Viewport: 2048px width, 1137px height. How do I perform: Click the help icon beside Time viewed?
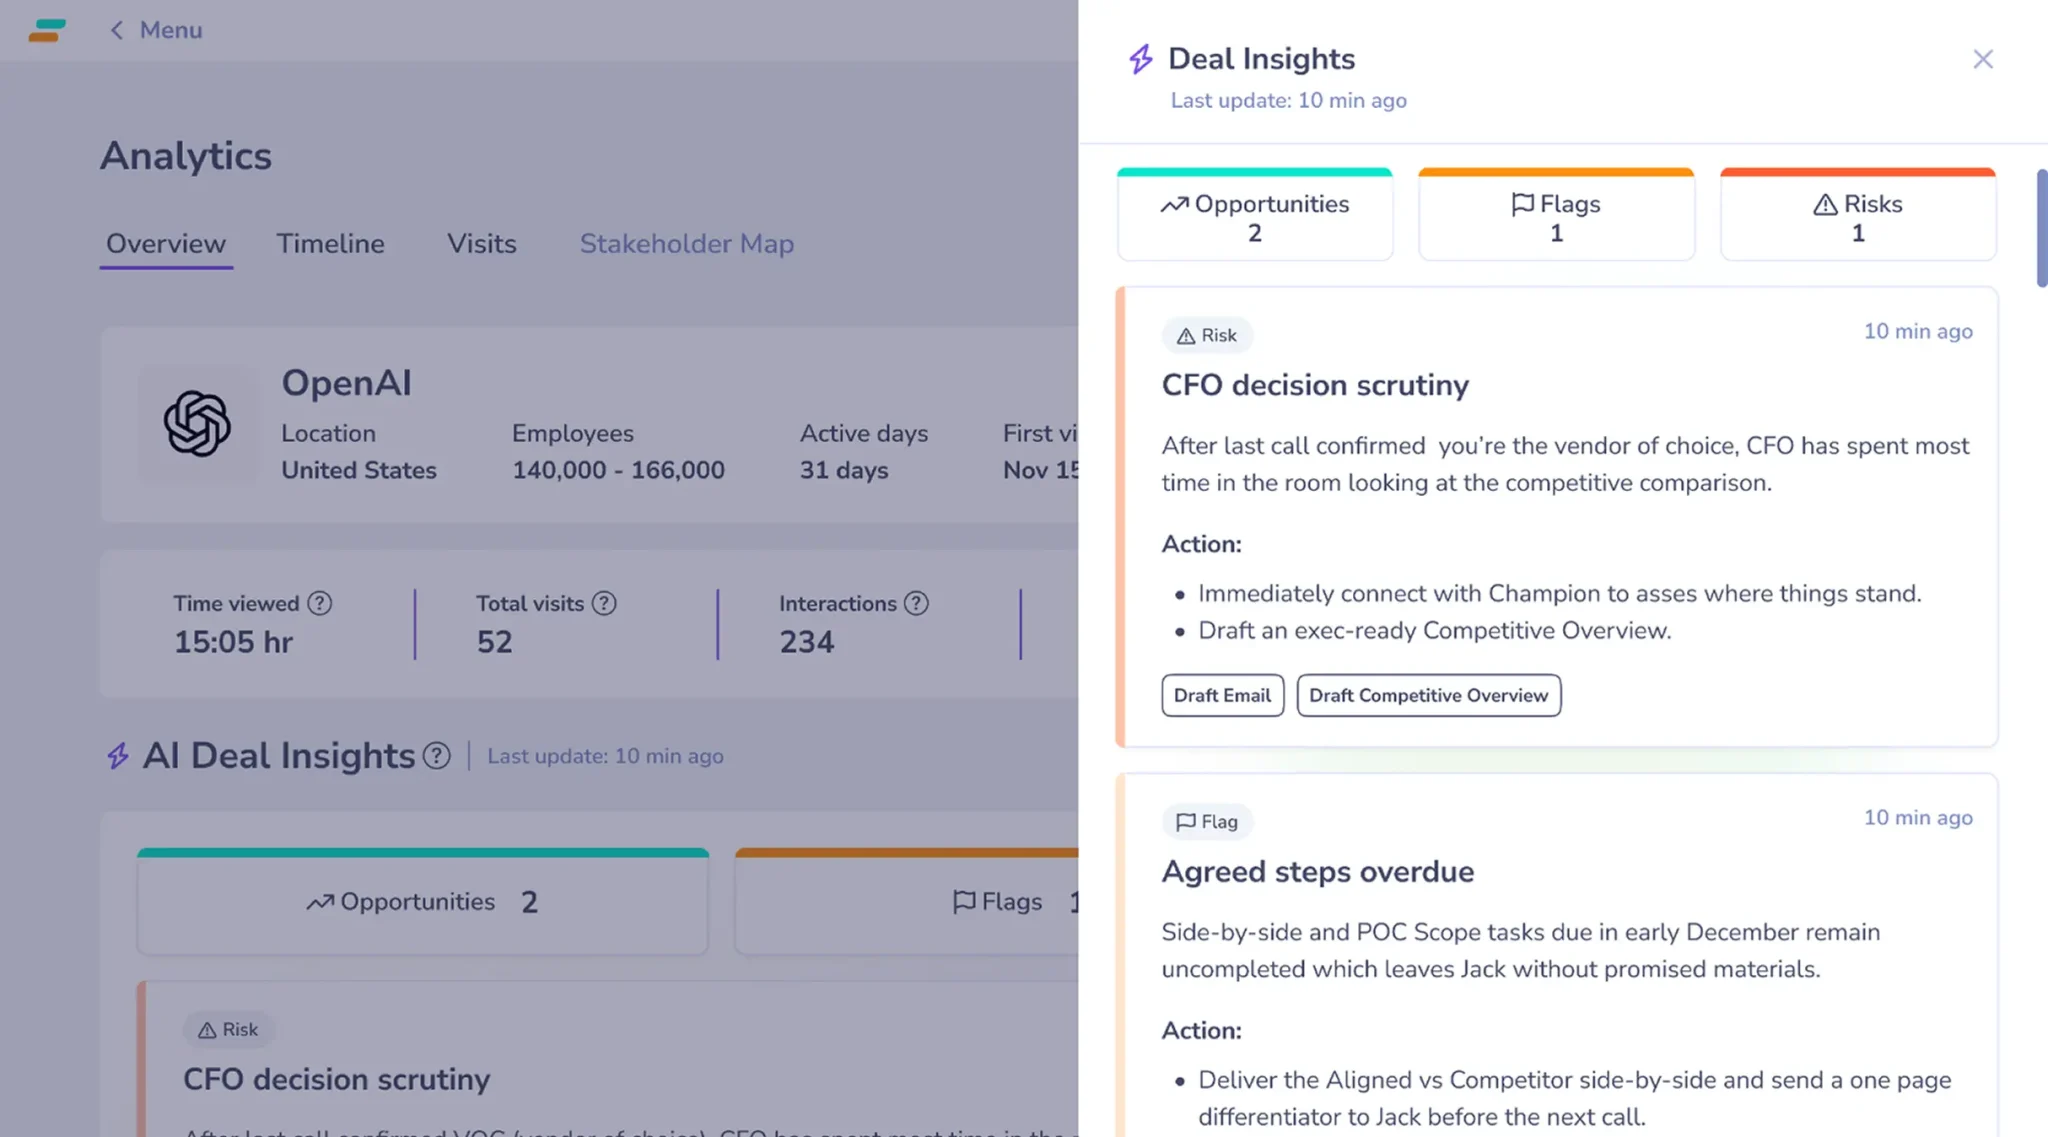point(319,603)
